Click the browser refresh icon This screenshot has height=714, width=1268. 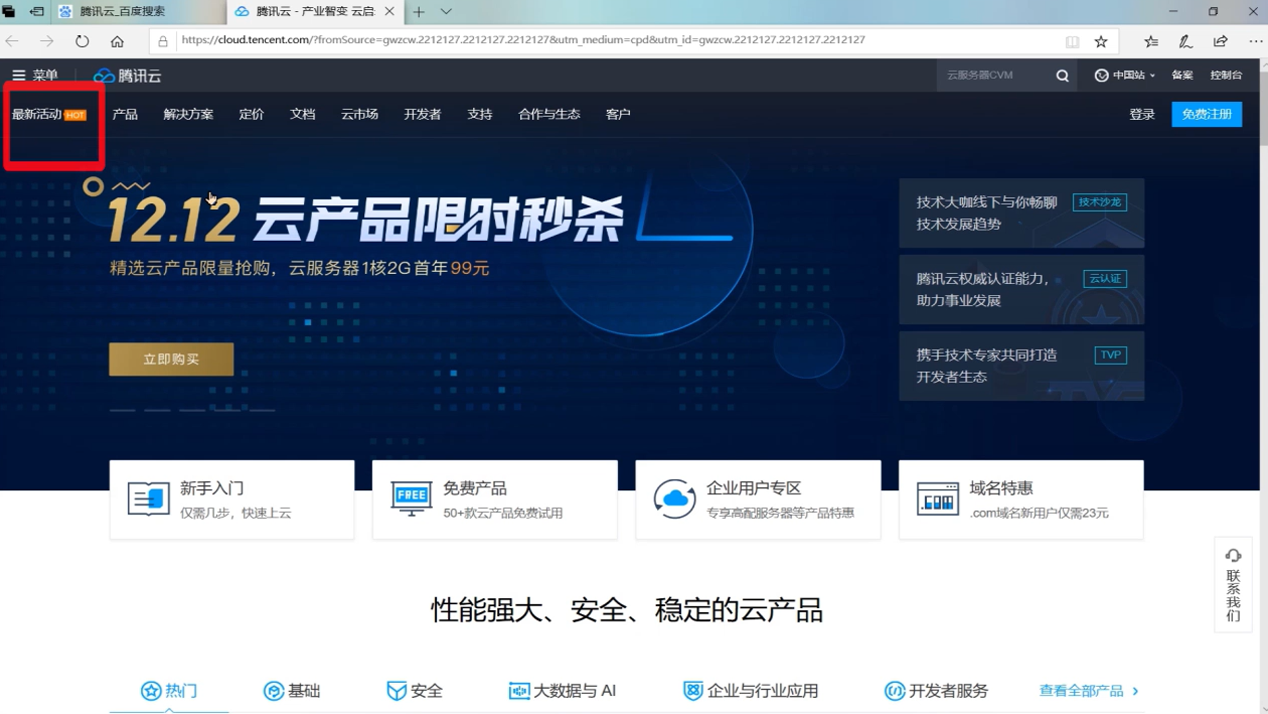[x=82, y=40]
